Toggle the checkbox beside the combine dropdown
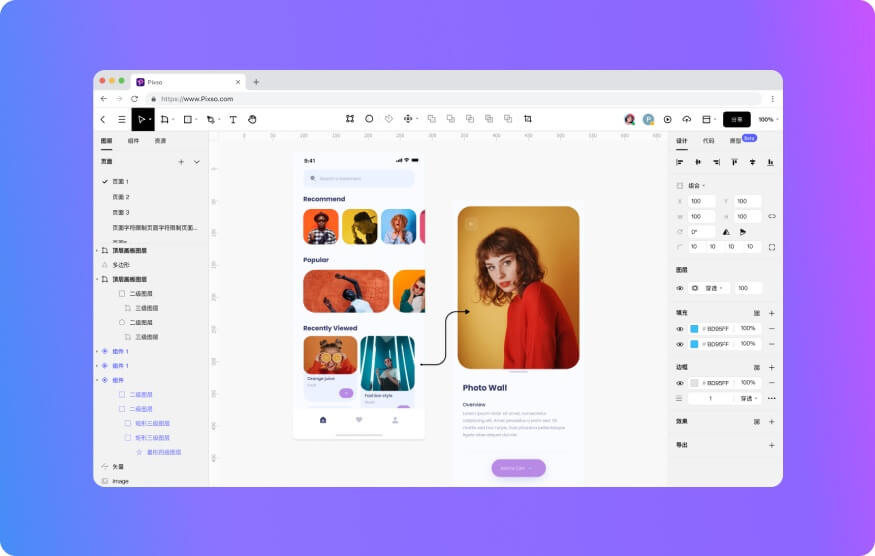The height and width of the screenshot is (556, 875). coord(680,186)
